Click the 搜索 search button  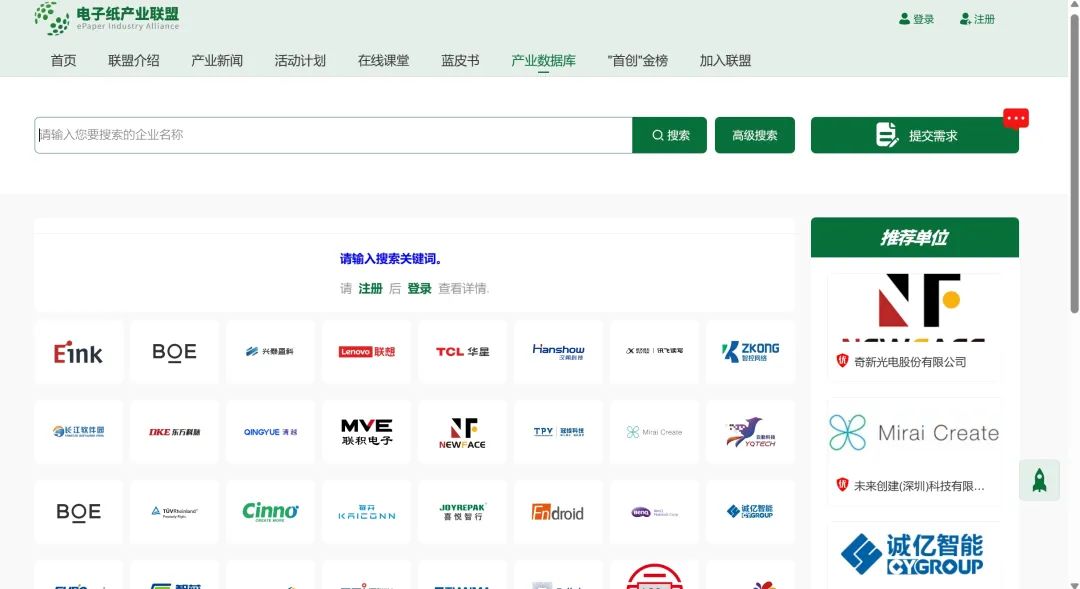coord(669,135)
